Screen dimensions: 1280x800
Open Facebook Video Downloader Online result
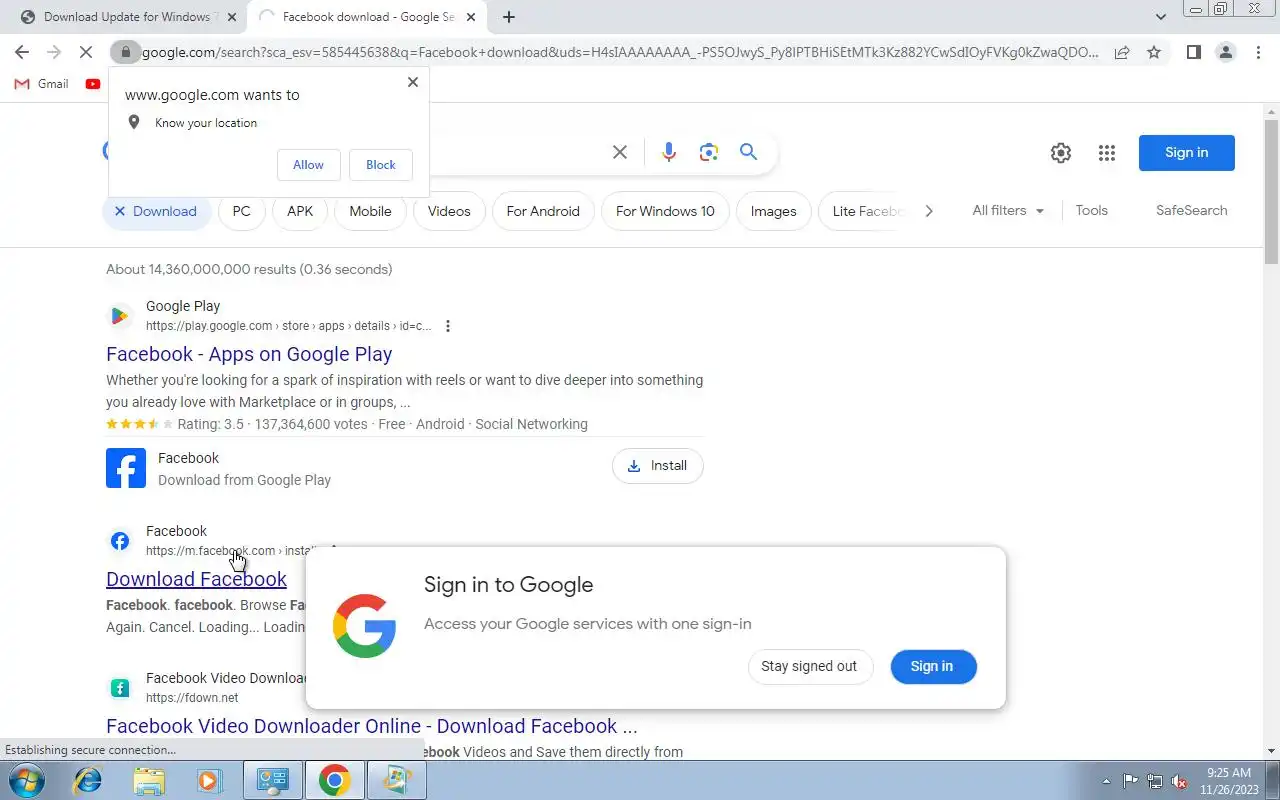[x=371, y=726]
